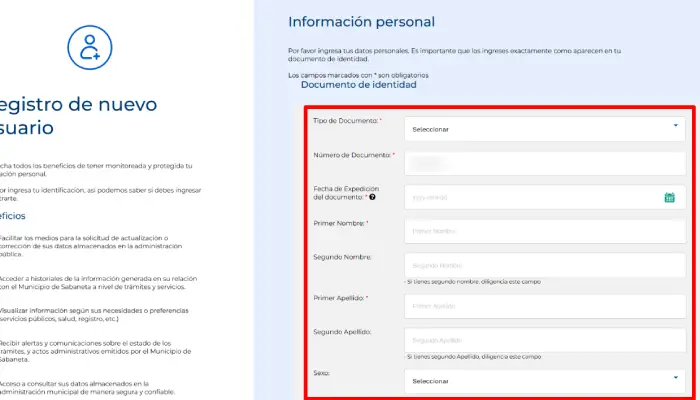Click the benefit text about 'Recibir alertas y comunicaciones'
The width and height of the screenshot is (700, 400).
[95, 351]
